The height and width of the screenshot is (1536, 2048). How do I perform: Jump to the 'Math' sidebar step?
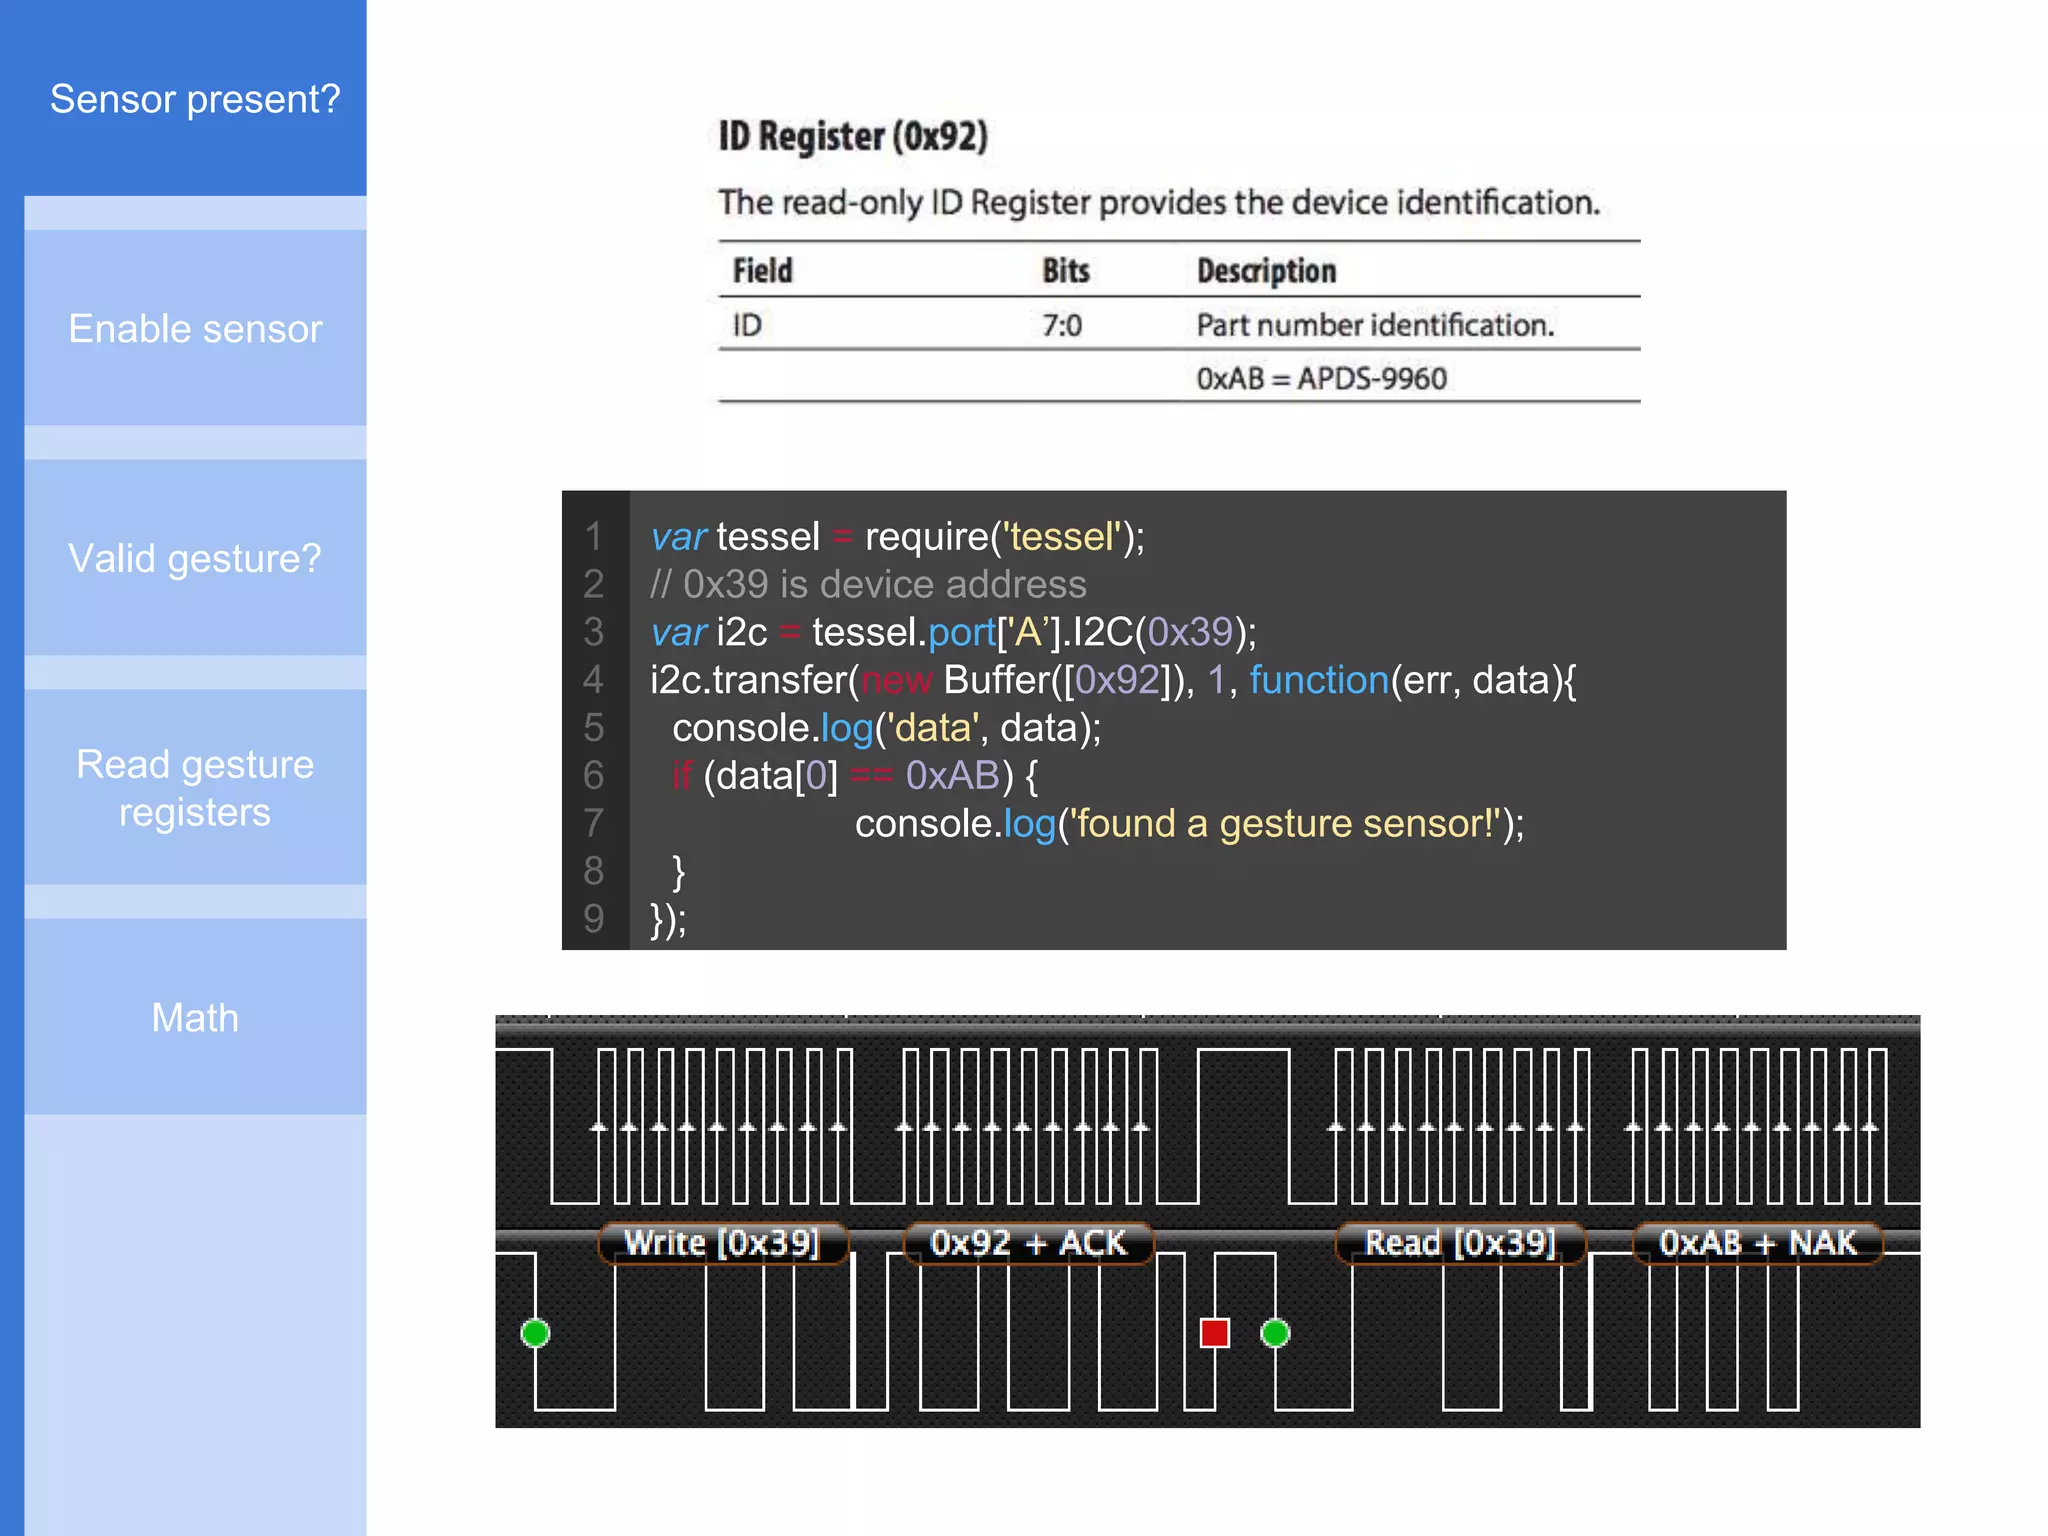[195, 1018]
